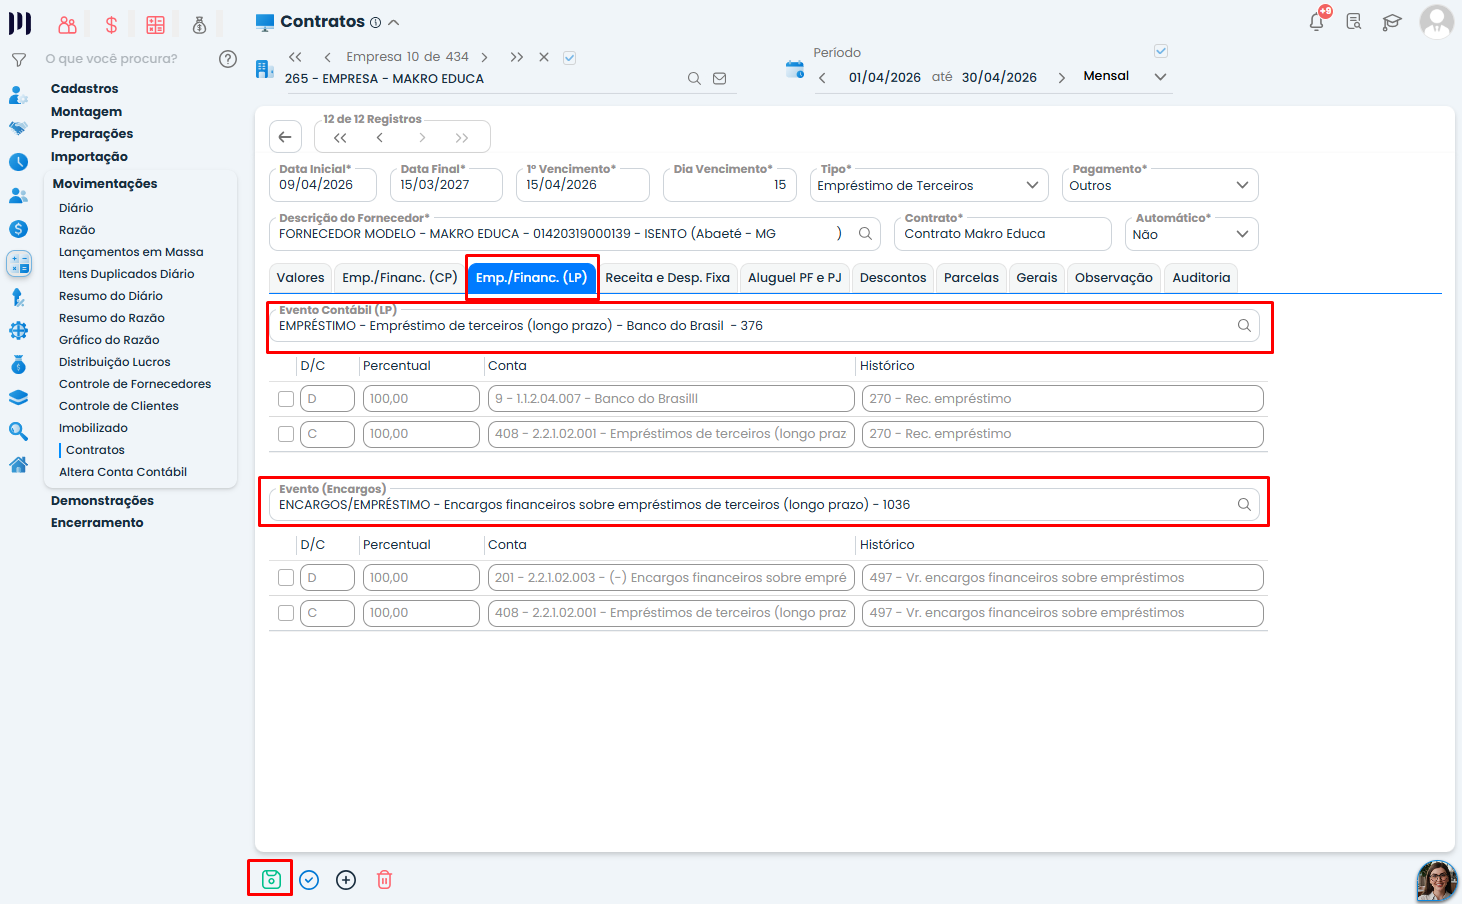The height and width of the screenshot is (904, 1462).
Task: Open the Pagamento dropdown
Action: [1160, 185]
